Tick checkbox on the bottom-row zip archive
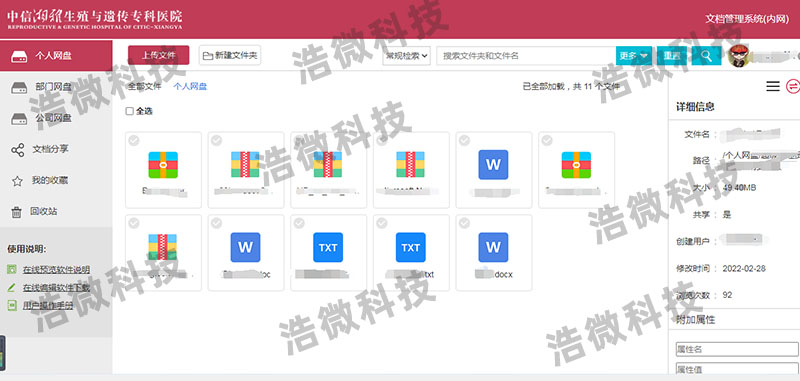The image size is (800, 381). click(x=134, y=223)
